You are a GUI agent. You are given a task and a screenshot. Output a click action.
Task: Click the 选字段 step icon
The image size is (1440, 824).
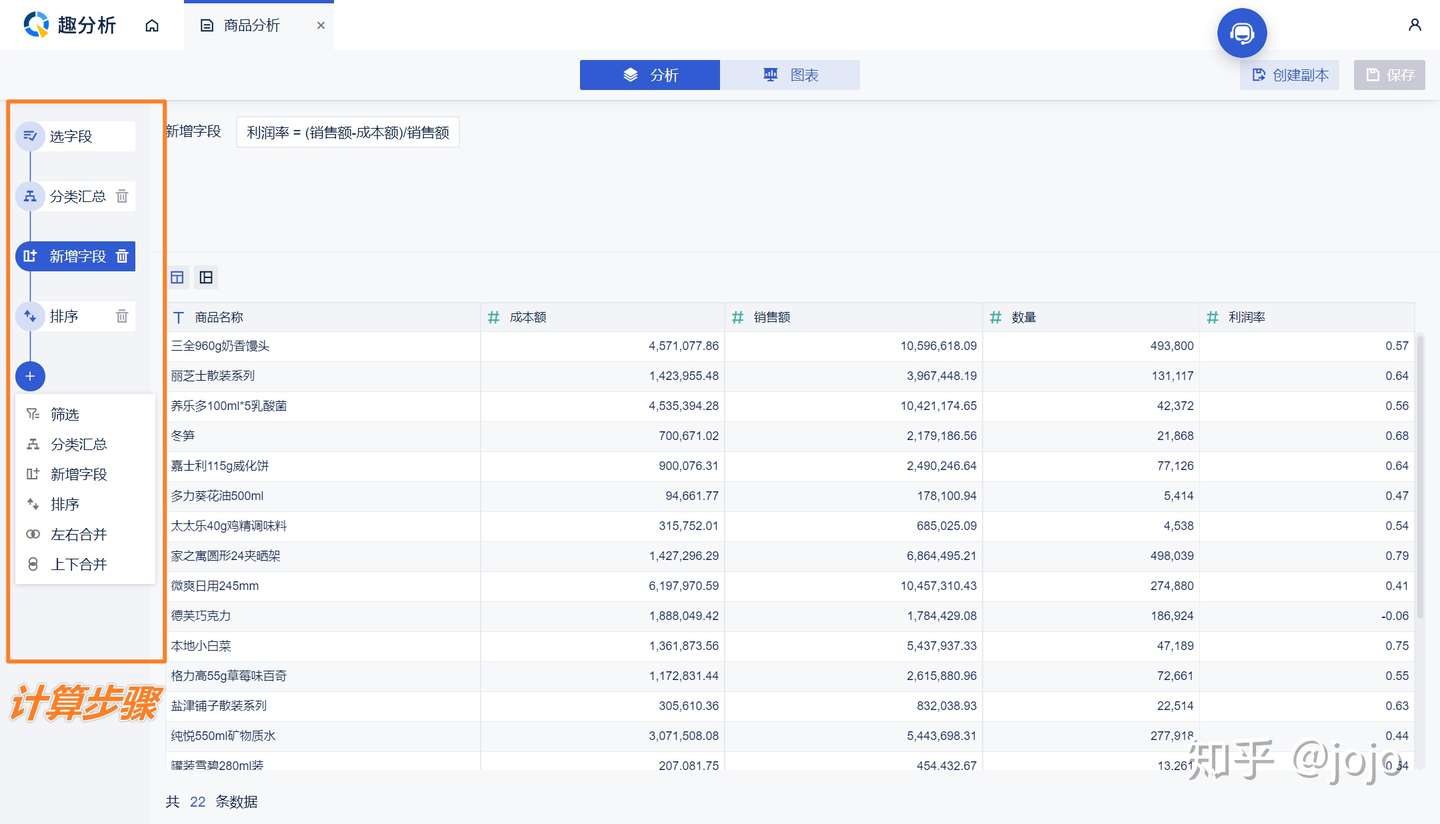point(30,136)
